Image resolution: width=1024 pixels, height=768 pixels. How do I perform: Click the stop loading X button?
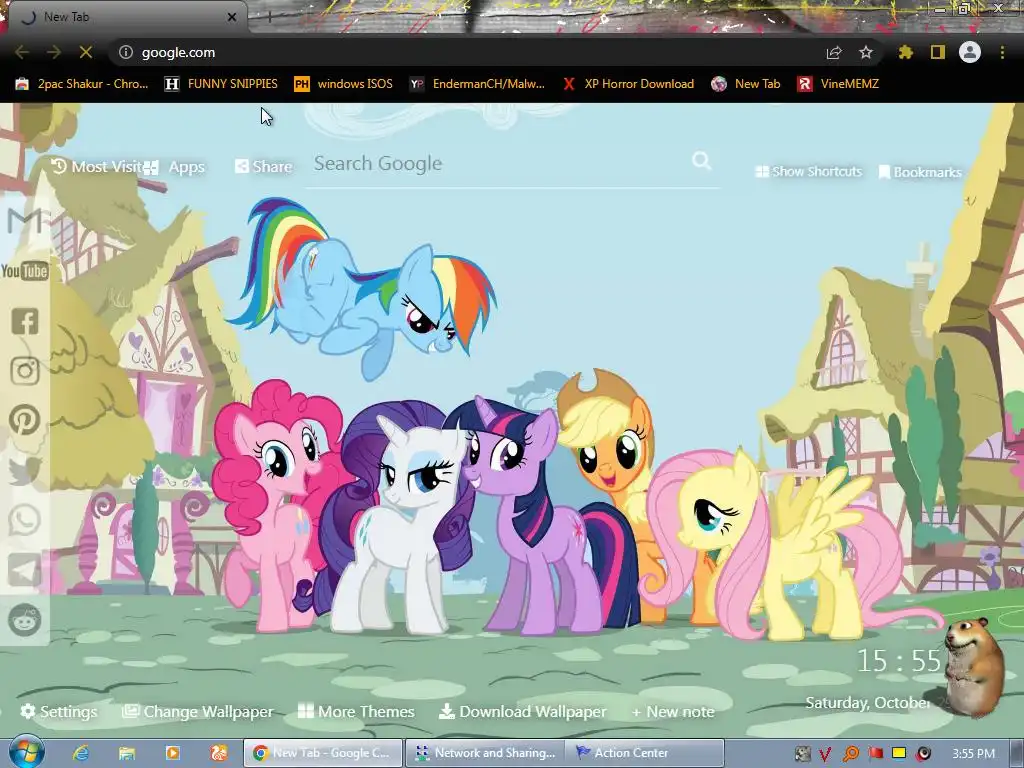[86, 52]
